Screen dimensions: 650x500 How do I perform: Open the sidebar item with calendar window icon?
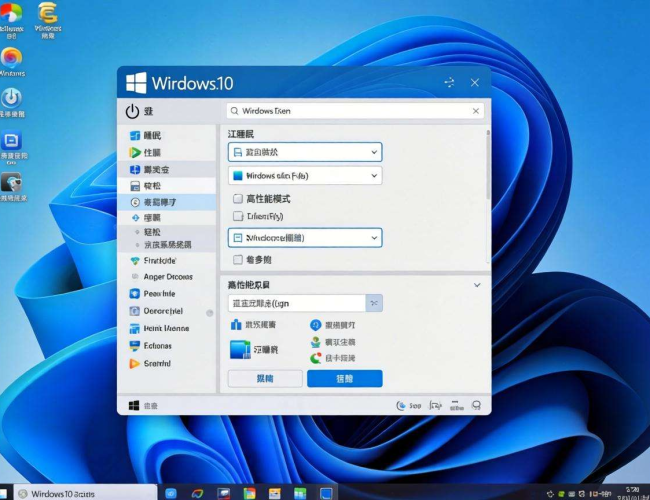(x=167, y=186)
